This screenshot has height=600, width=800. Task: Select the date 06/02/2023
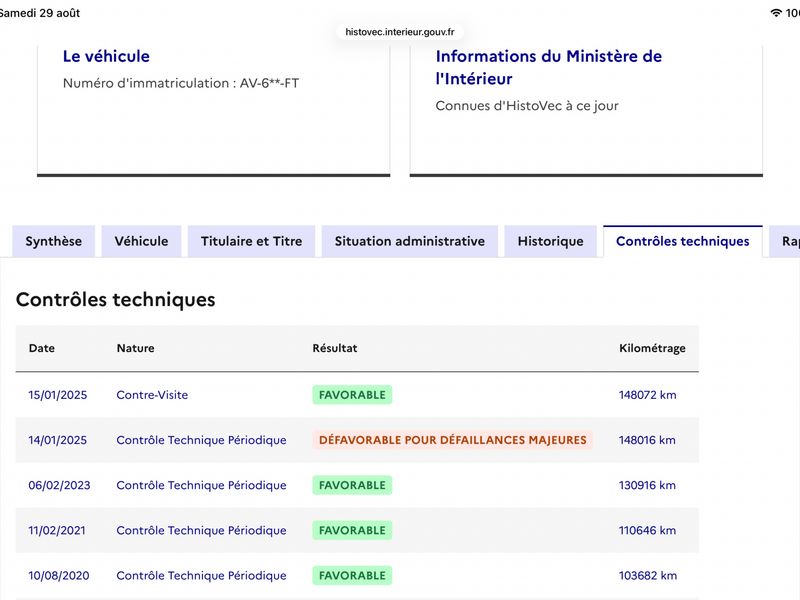pyautogui.click(x=59, y=485)
